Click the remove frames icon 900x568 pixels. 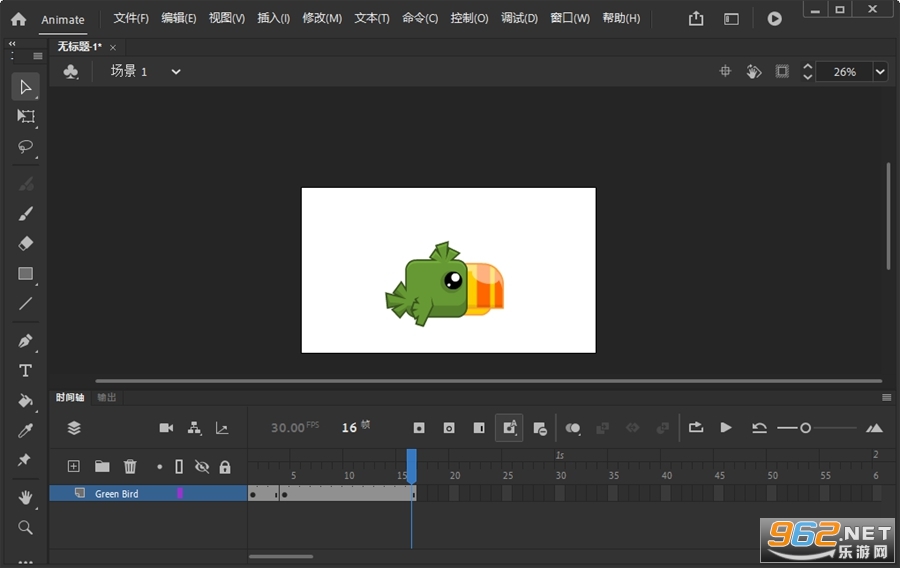click(540, 429)
